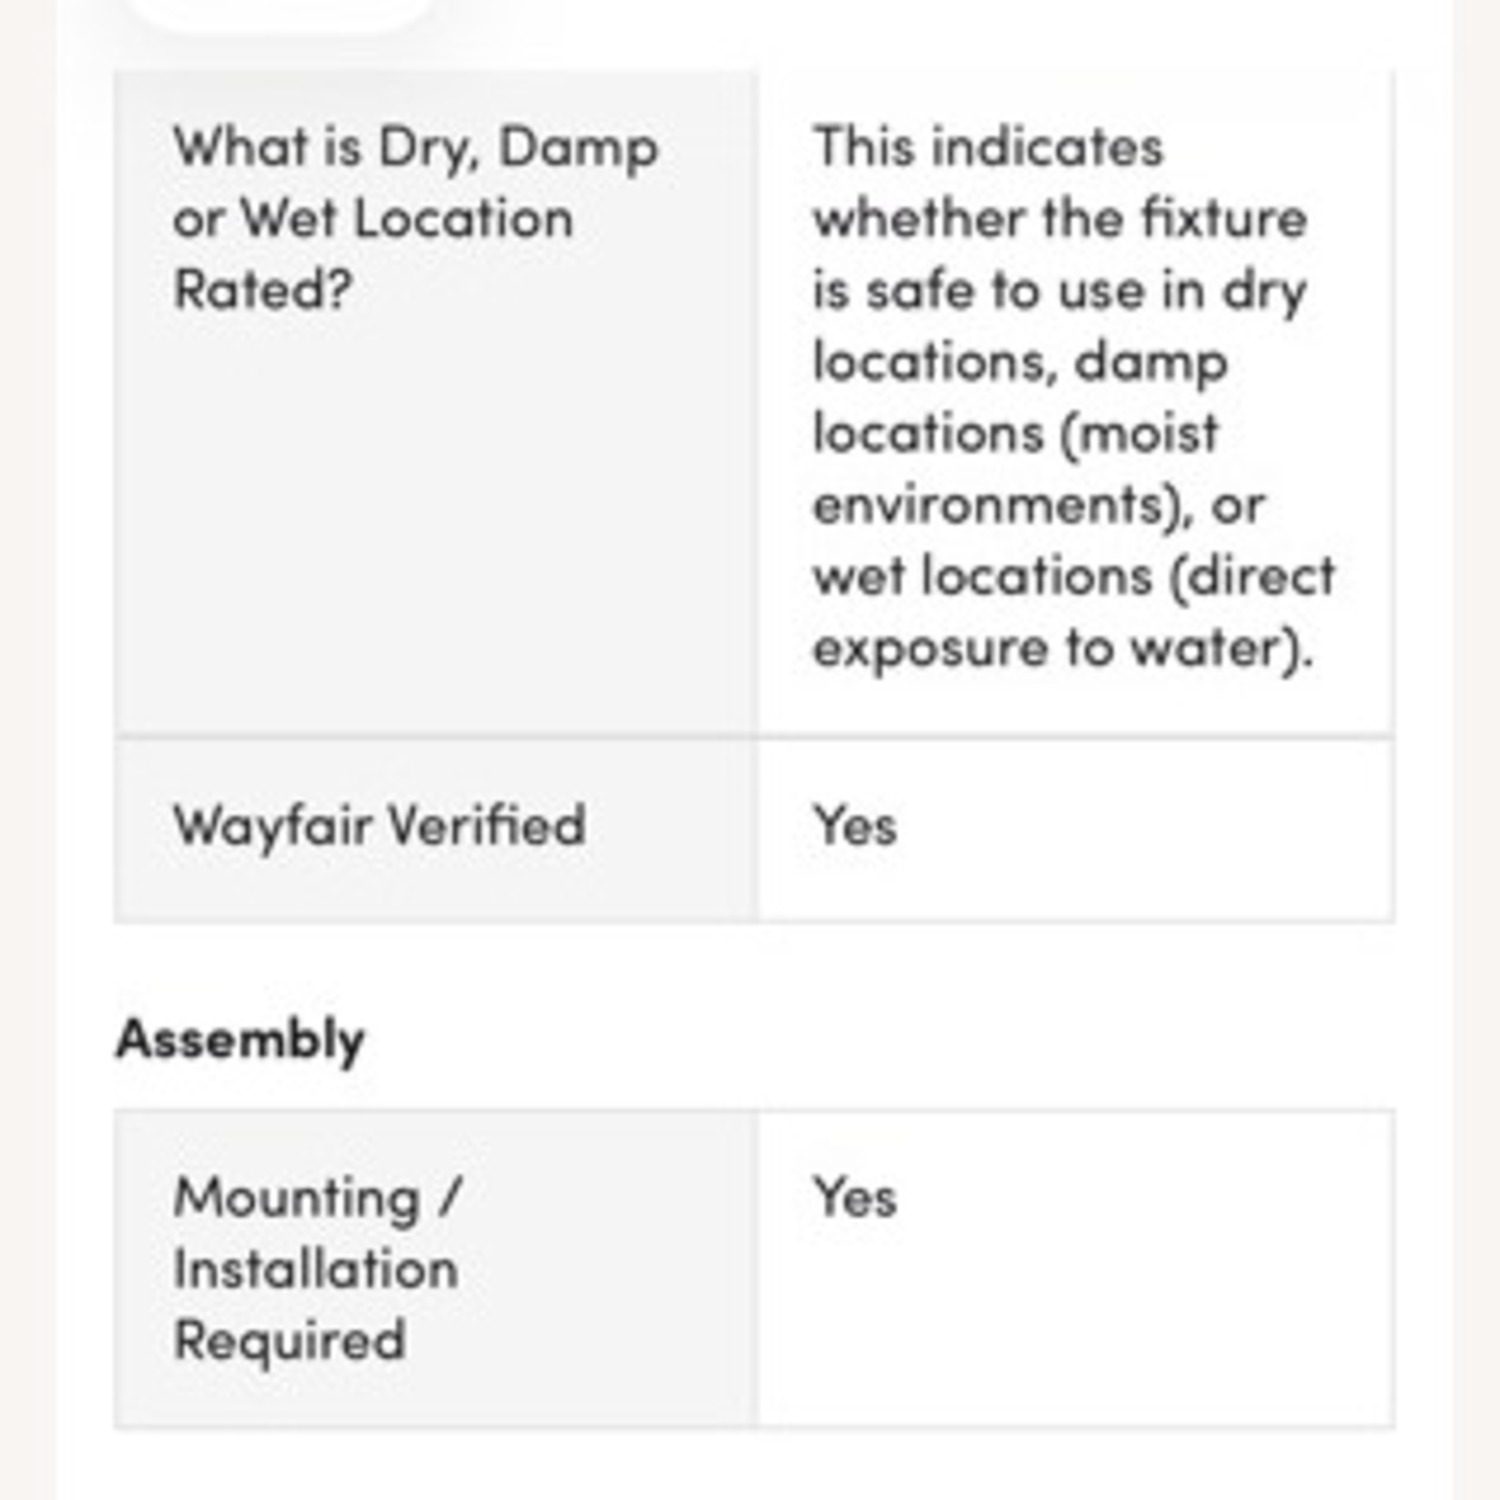
Task: Click "Yes" beside Mounting / Installation Required
Action: [855, 1197]
